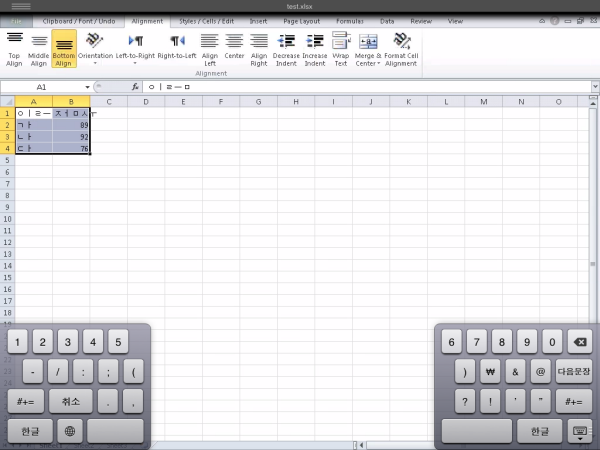Image resolution: width=600 pixels, height=450 pixels.
Task: Open the Data ribbon tab
Action: click(387, 21)
